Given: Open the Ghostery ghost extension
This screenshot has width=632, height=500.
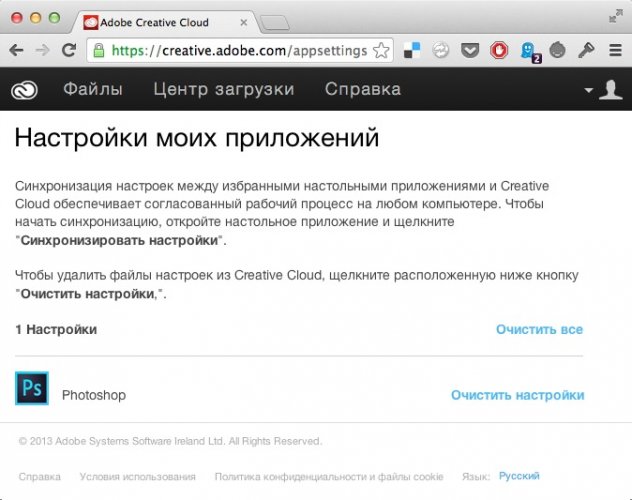Looking at the screenshot, I should pyautogui.click(x=530, y=52).
